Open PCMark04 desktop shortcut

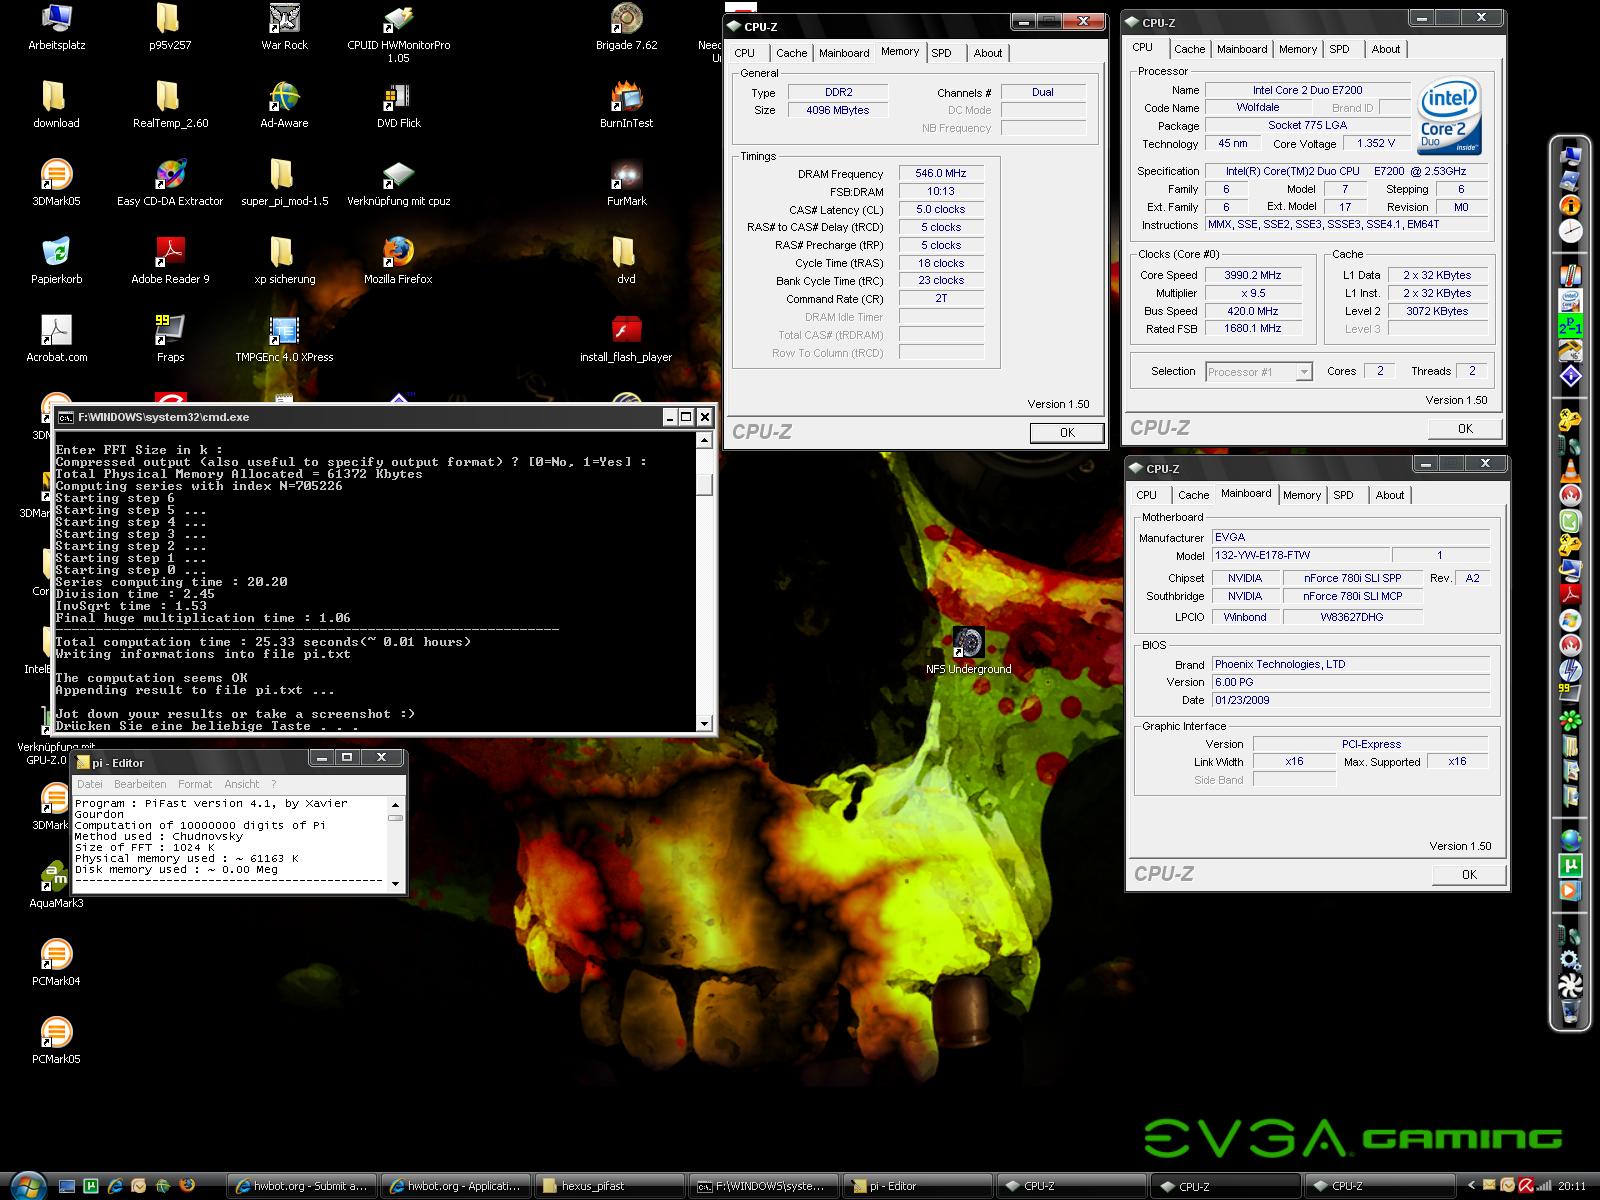coord(56,963)
